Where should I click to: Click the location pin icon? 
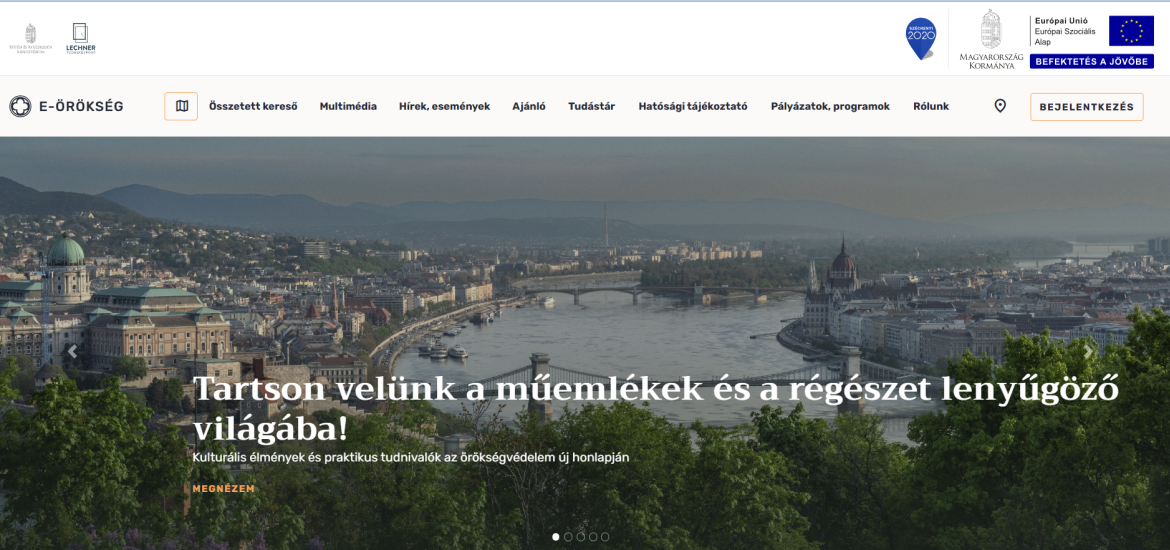click(x=1000, y=106)
